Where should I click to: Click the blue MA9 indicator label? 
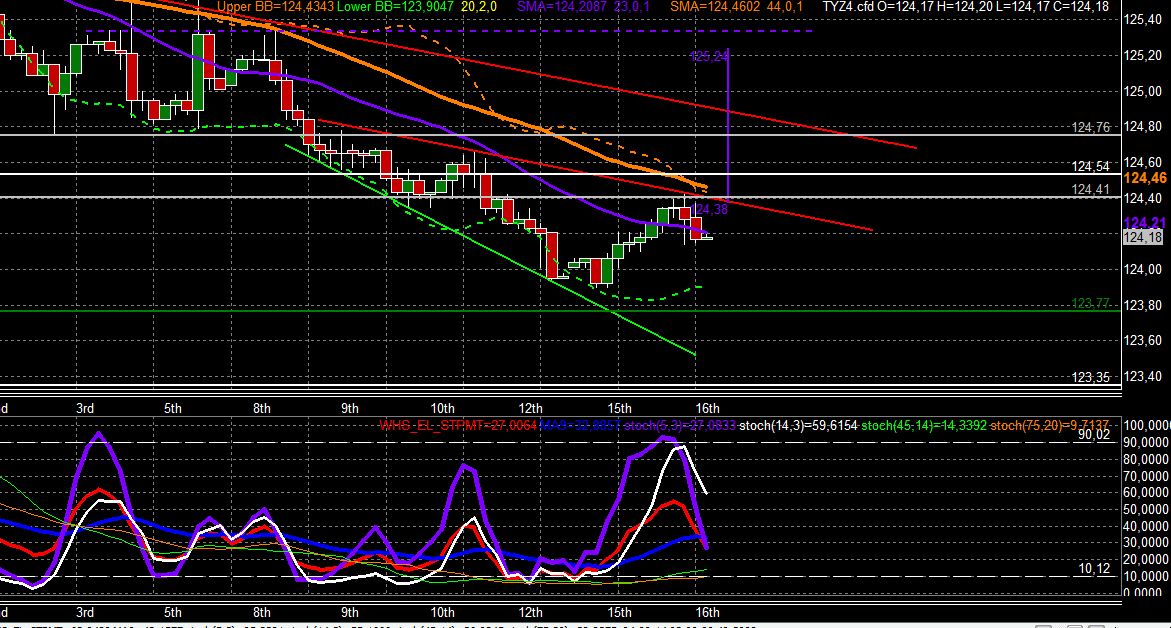click(x=578, y=426)
